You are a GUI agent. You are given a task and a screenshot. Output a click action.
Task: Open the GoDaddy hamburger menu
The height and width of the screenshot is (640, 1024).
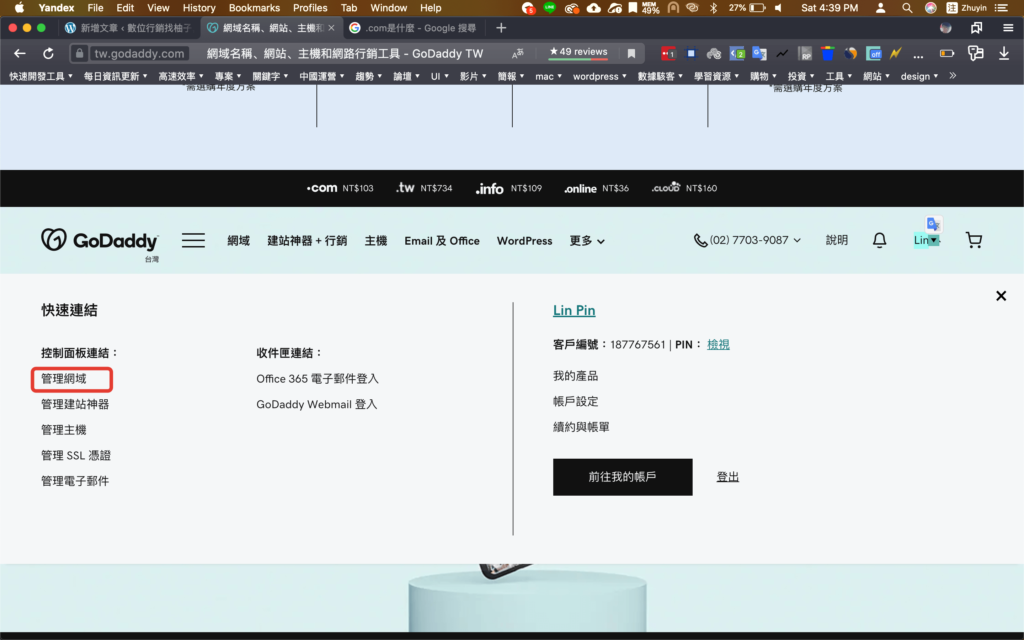(x=193, y=240)
